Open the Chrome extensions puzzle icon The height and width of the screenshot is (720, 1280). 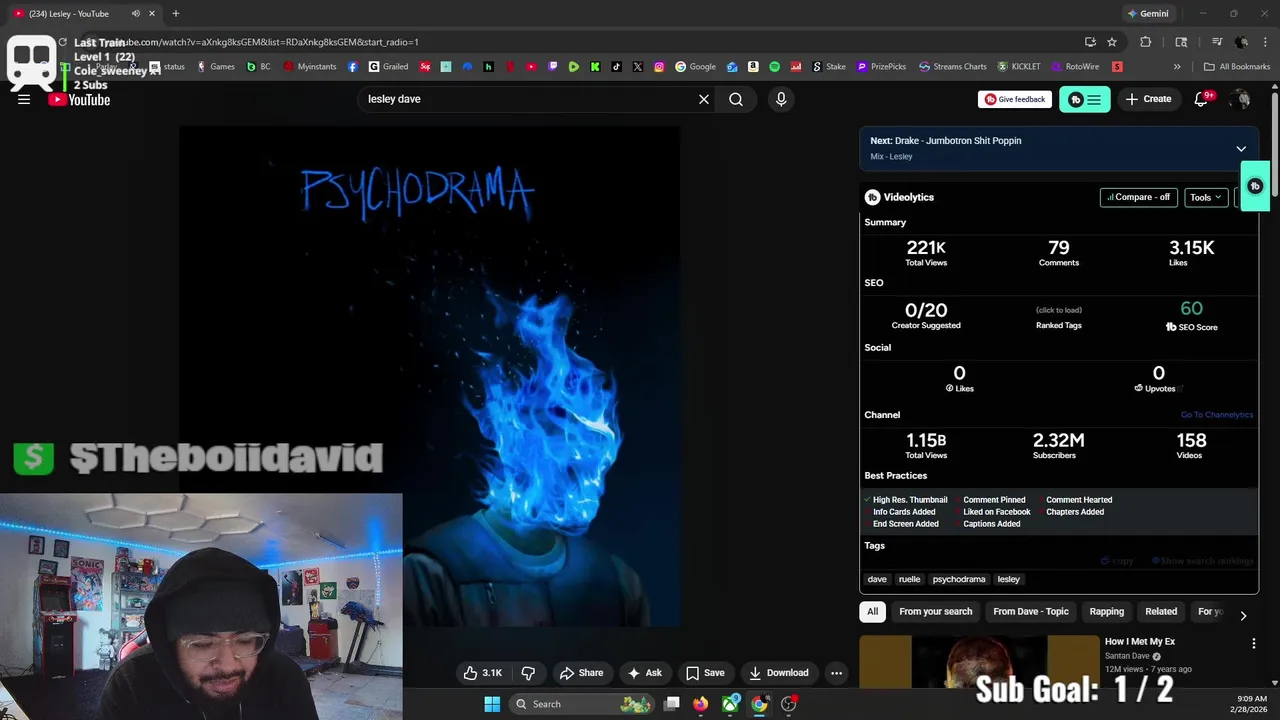pos(1146,42)
